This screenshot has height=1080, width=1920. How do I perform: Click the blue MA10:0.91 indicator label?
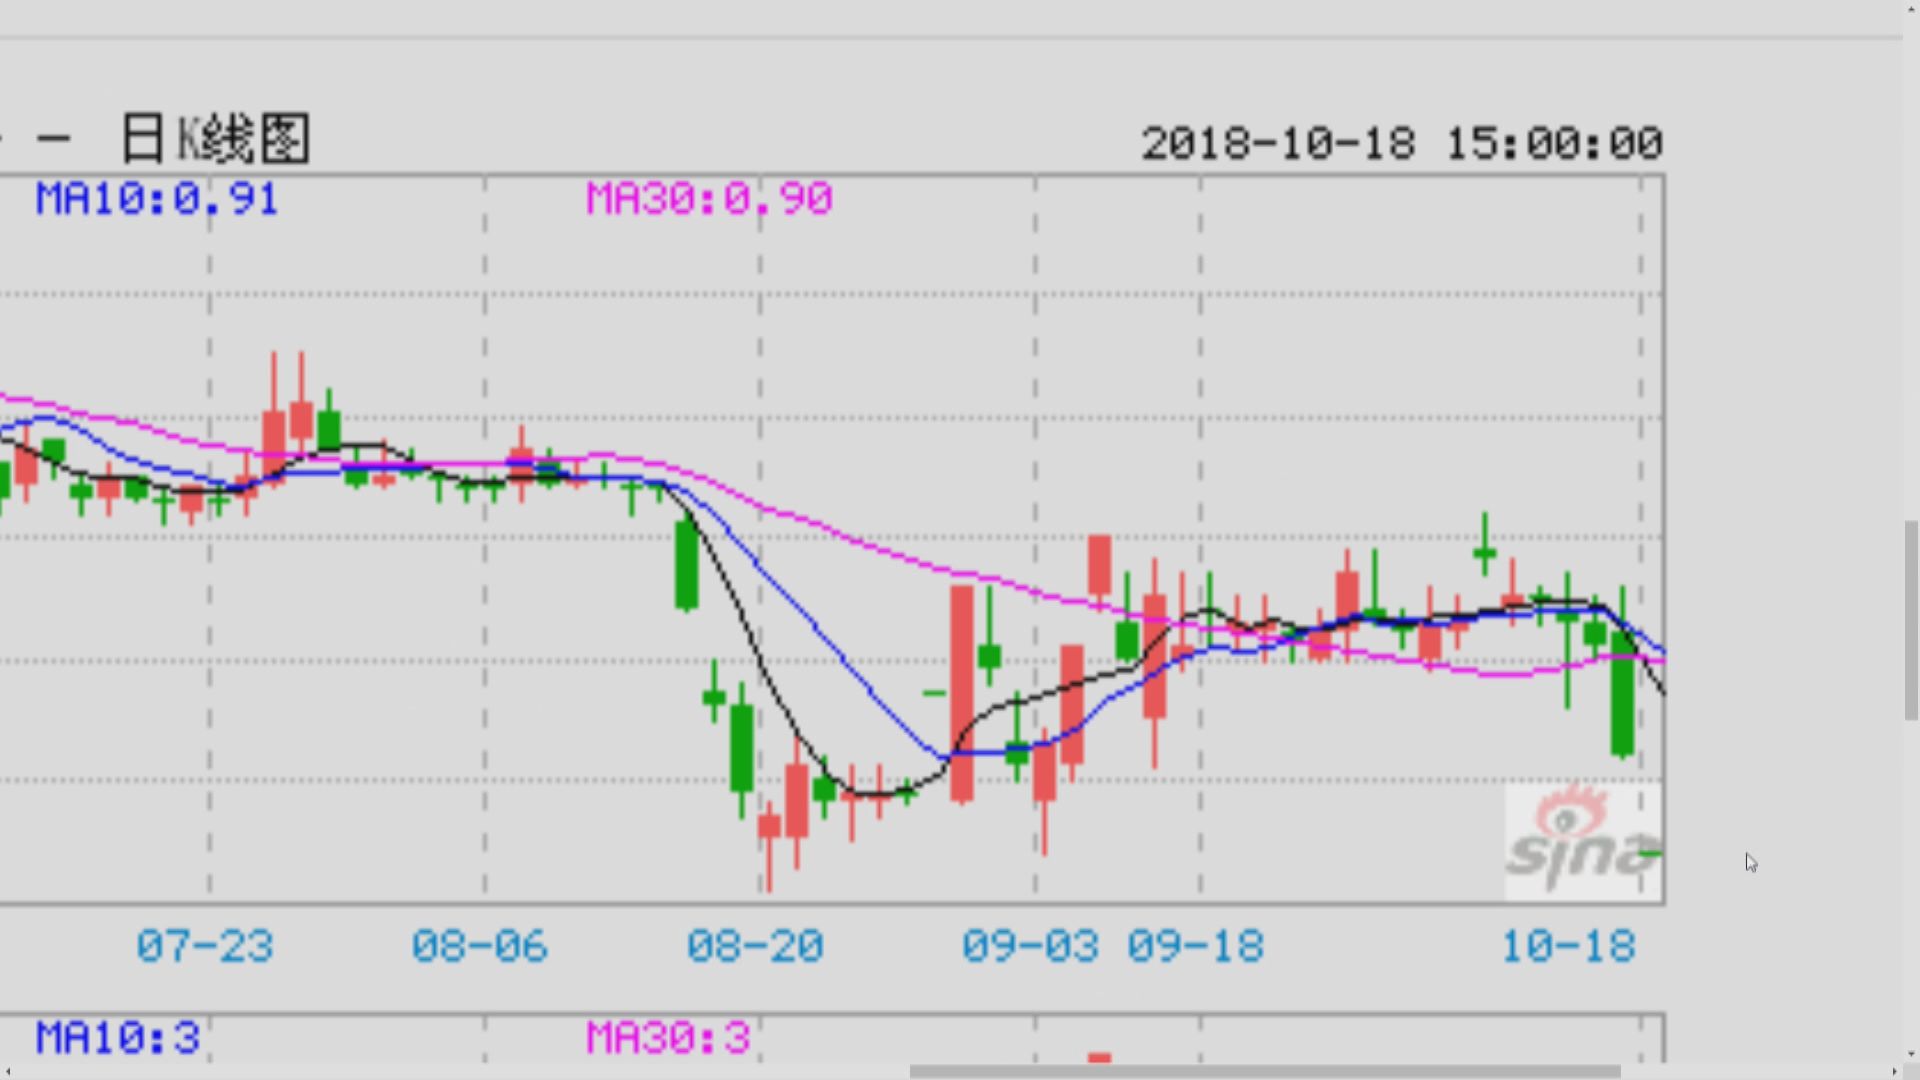point(157,199)
